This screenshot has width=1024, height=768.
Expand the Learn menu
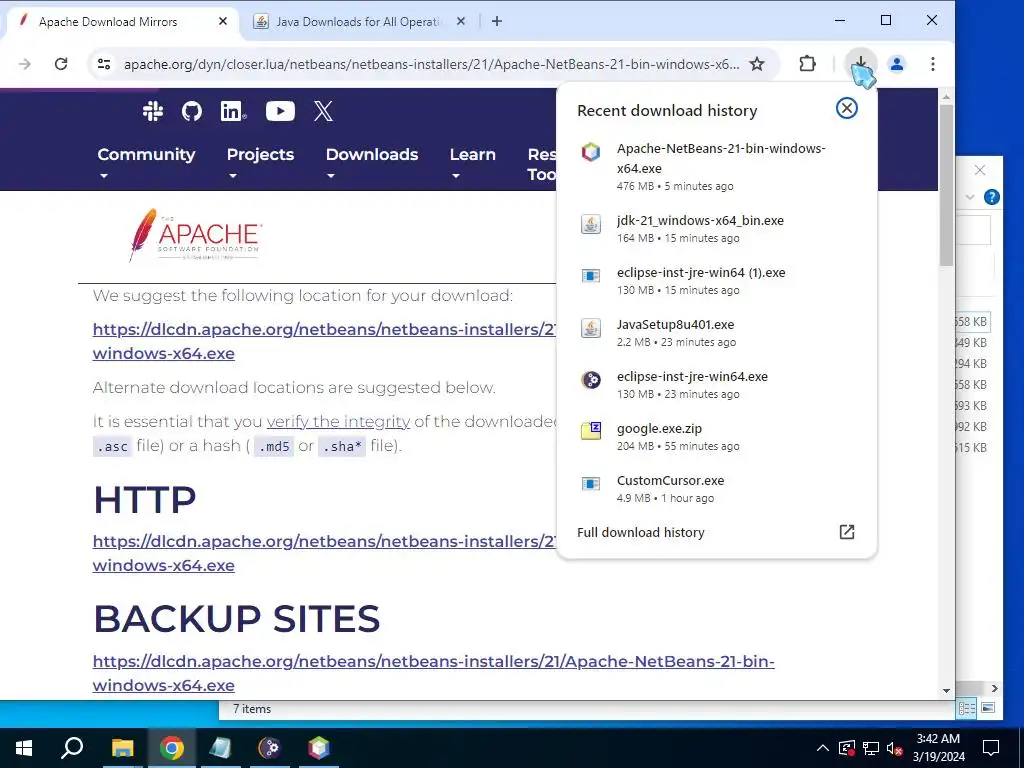pos(472,162)
